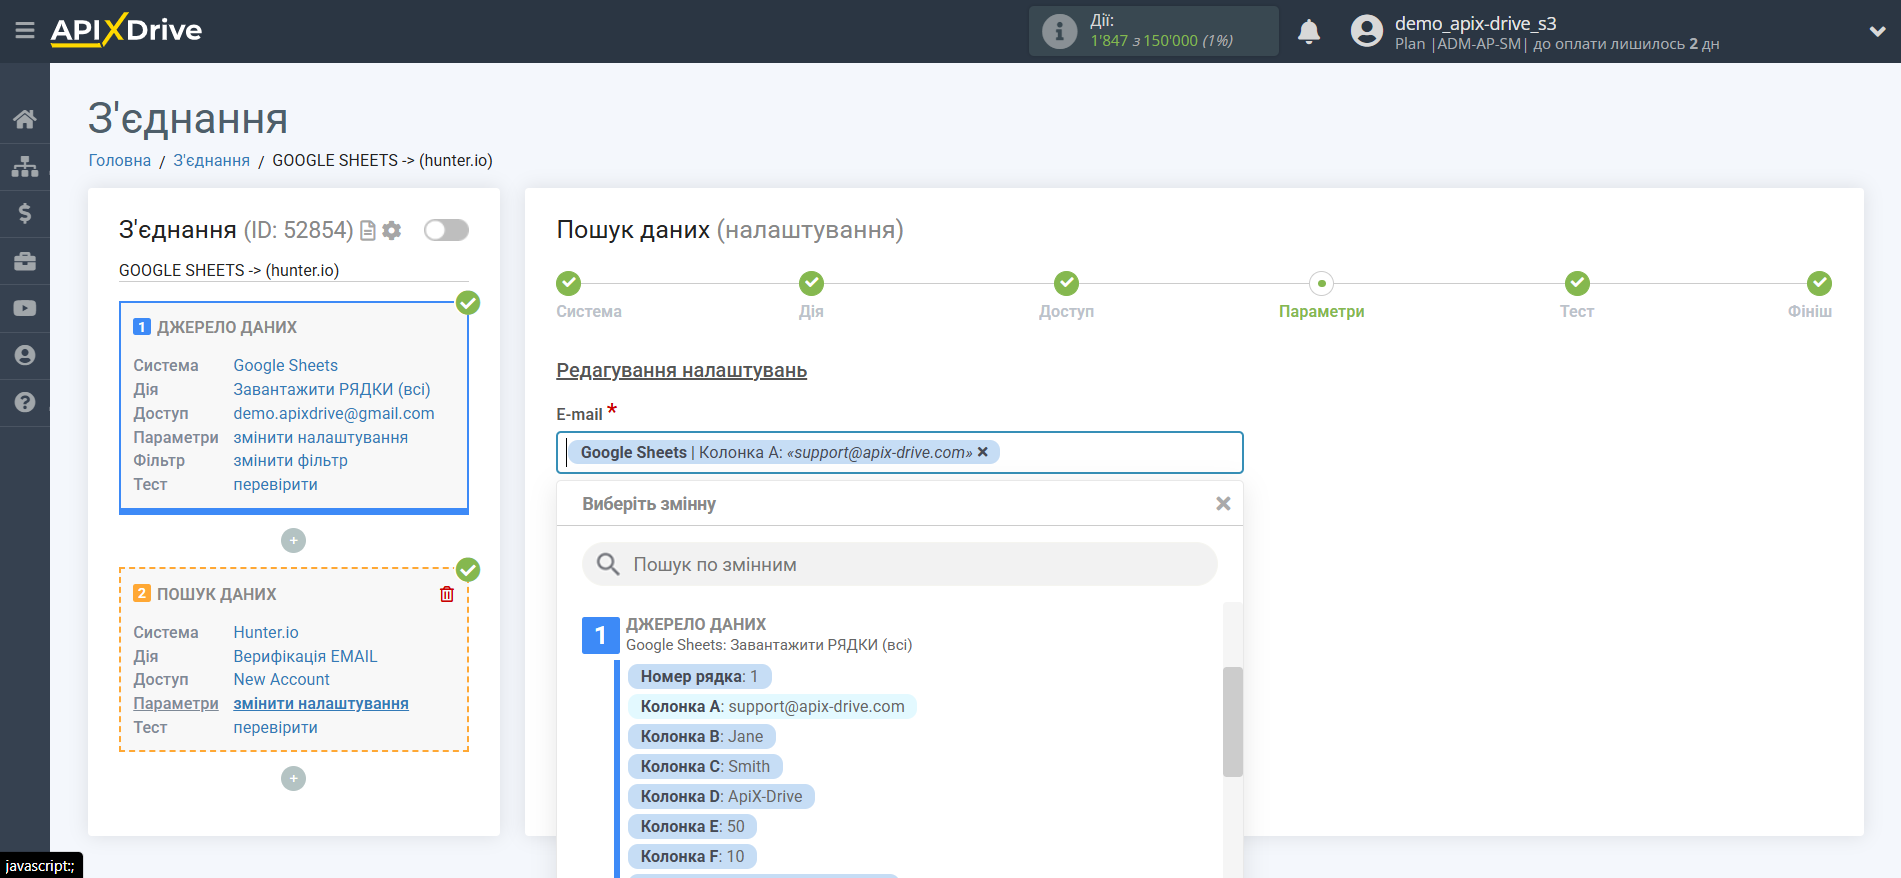Open the Hunter.io system link

pos(266,632)
